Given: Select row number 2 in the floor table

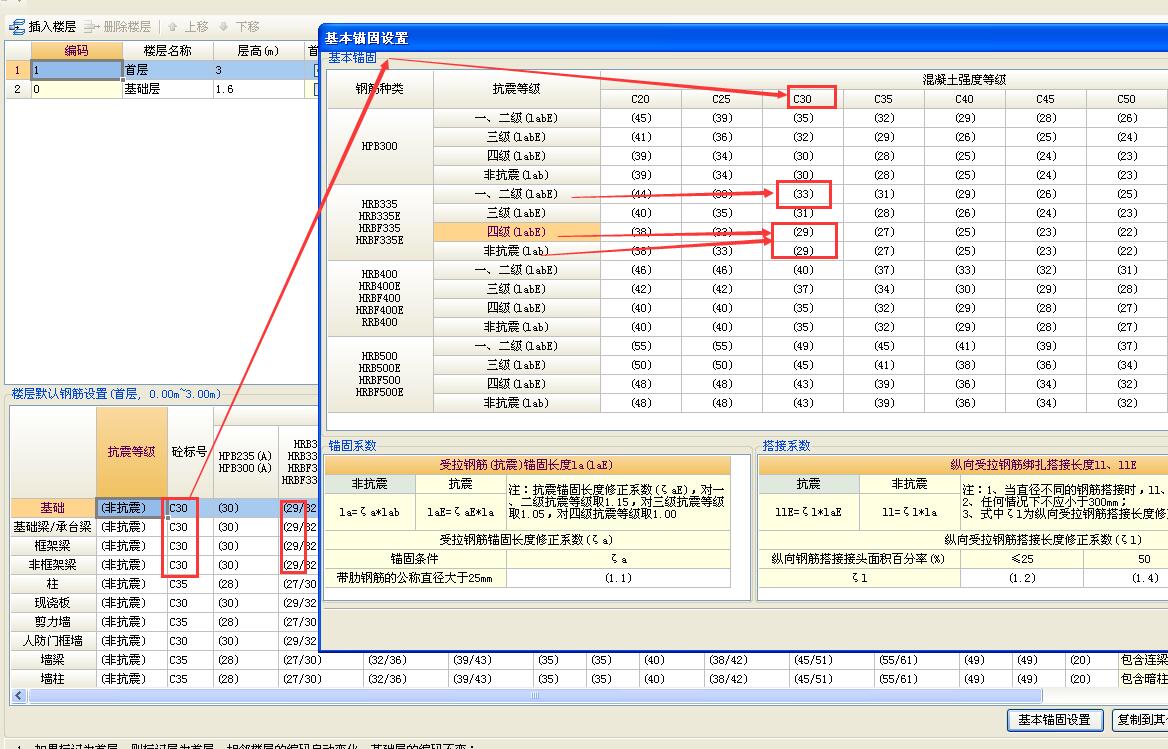Looking at the screenshot, I should (x=18, y=89).
